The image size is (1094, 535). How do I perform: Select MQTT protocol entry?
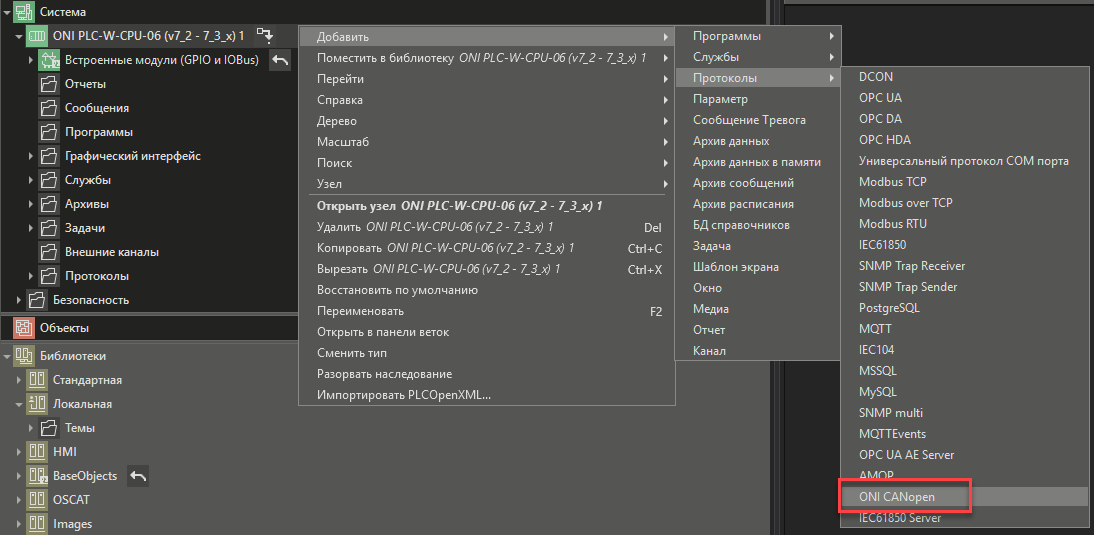tap(965, 329)
